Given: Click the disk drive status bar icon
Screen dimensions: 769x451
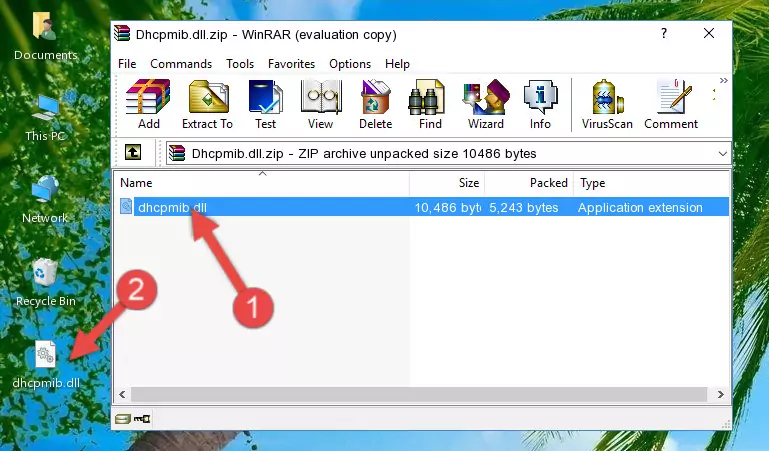Looking at the screenshot, I should coord(123,419).
